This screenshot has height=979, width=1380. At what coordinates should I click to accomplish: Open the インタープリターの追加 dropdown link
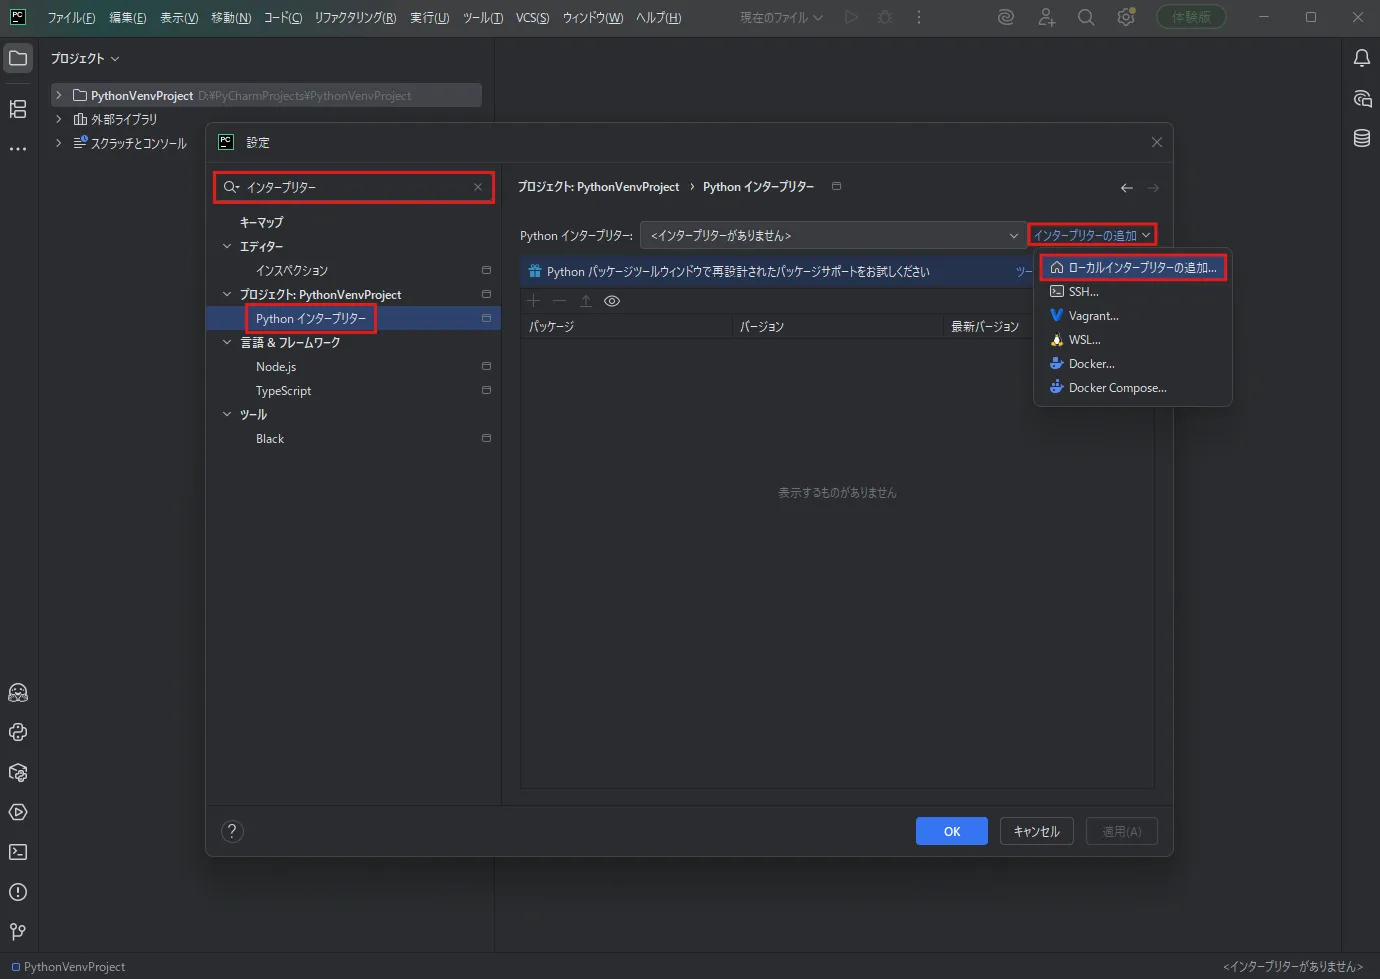click(1092, 235)
